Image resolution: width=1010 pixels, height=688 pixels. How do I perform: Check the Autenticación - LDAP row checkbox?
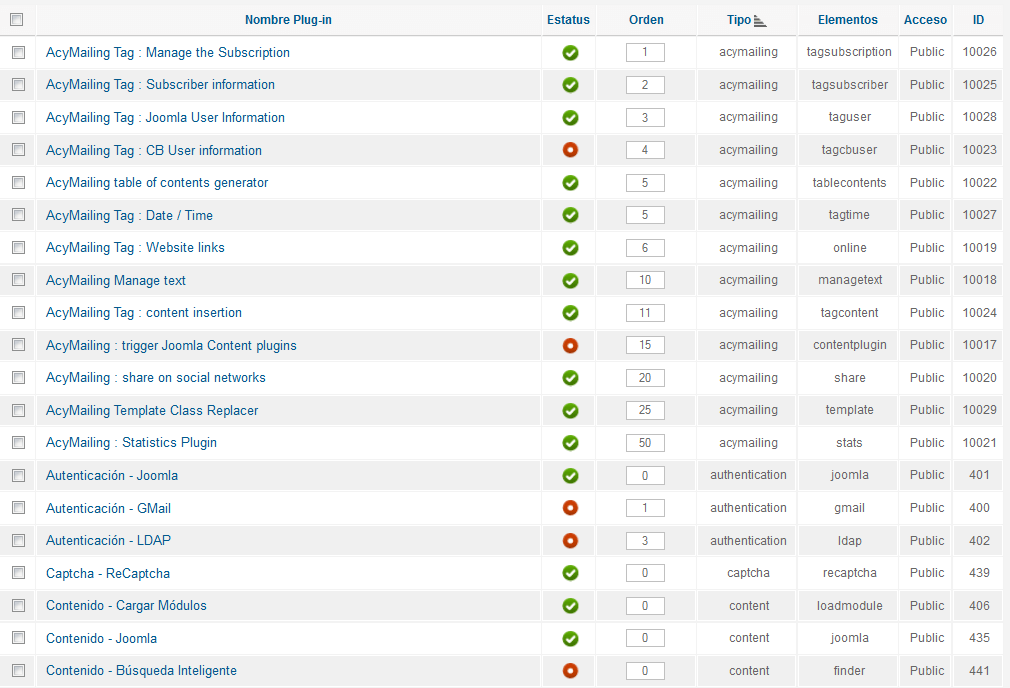[x=19, y=540]
